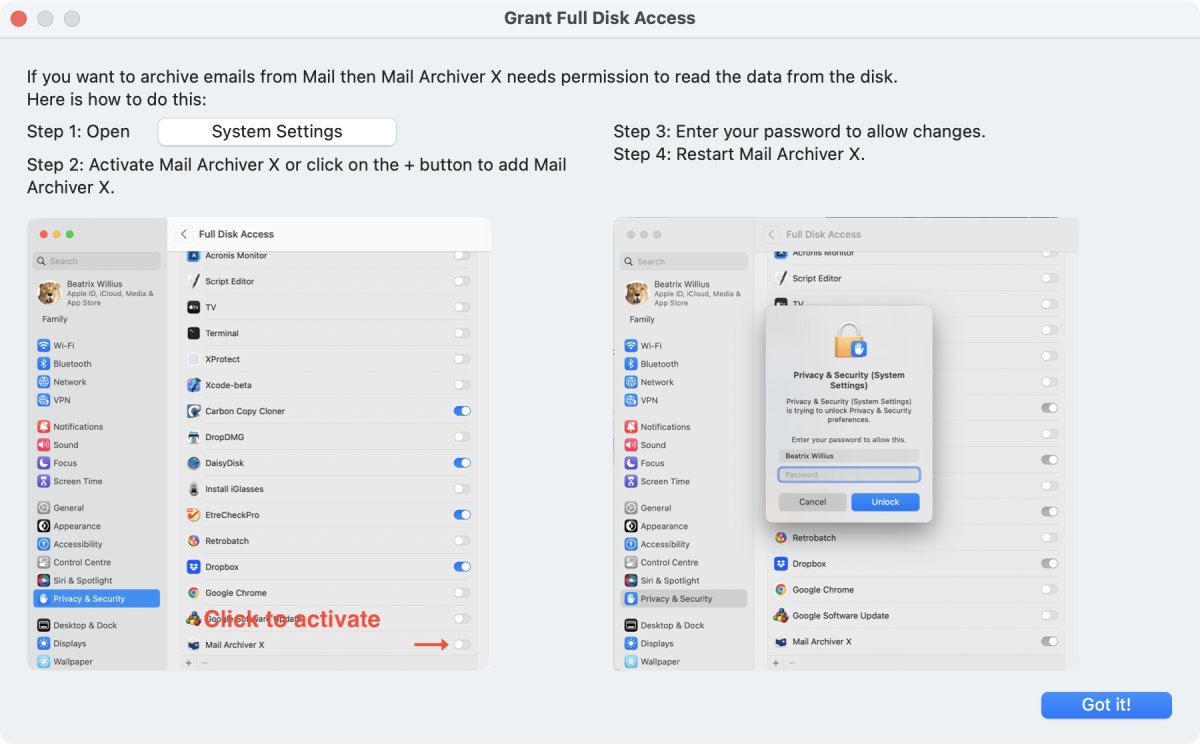1200x744 pixels.
Task: Click the Password field in the unlock dialog
Action: click(x=849, y=475)
